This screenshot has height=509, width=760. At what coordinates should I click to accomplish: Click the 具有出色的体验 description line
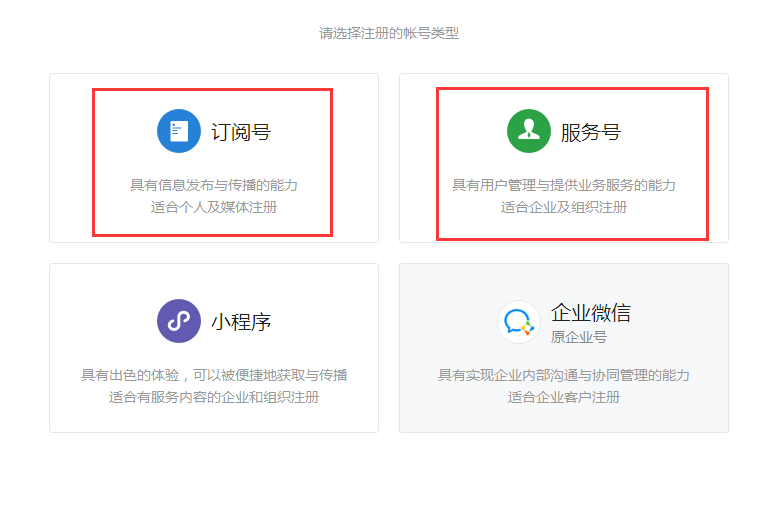tap(214, 375)
